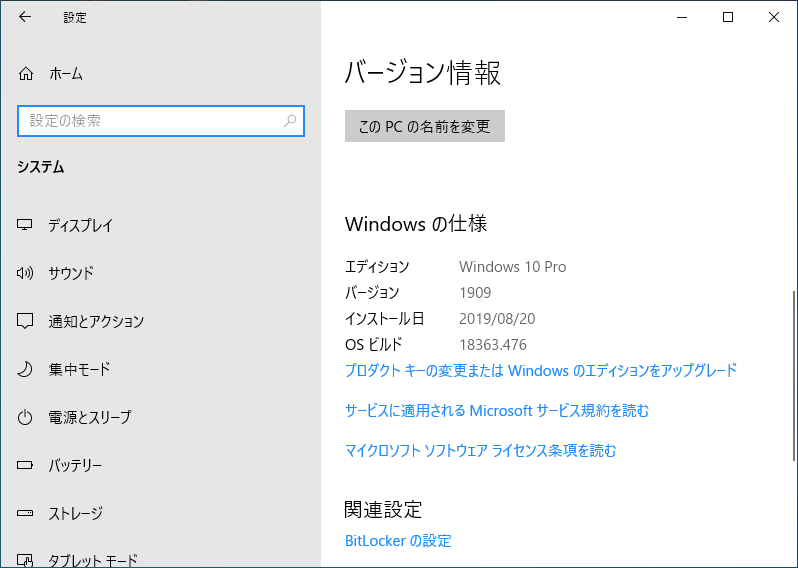The width and height of the screenshot is (798, 568).
Task: Go back with the arrow icon
Action: tap(24, 17)
